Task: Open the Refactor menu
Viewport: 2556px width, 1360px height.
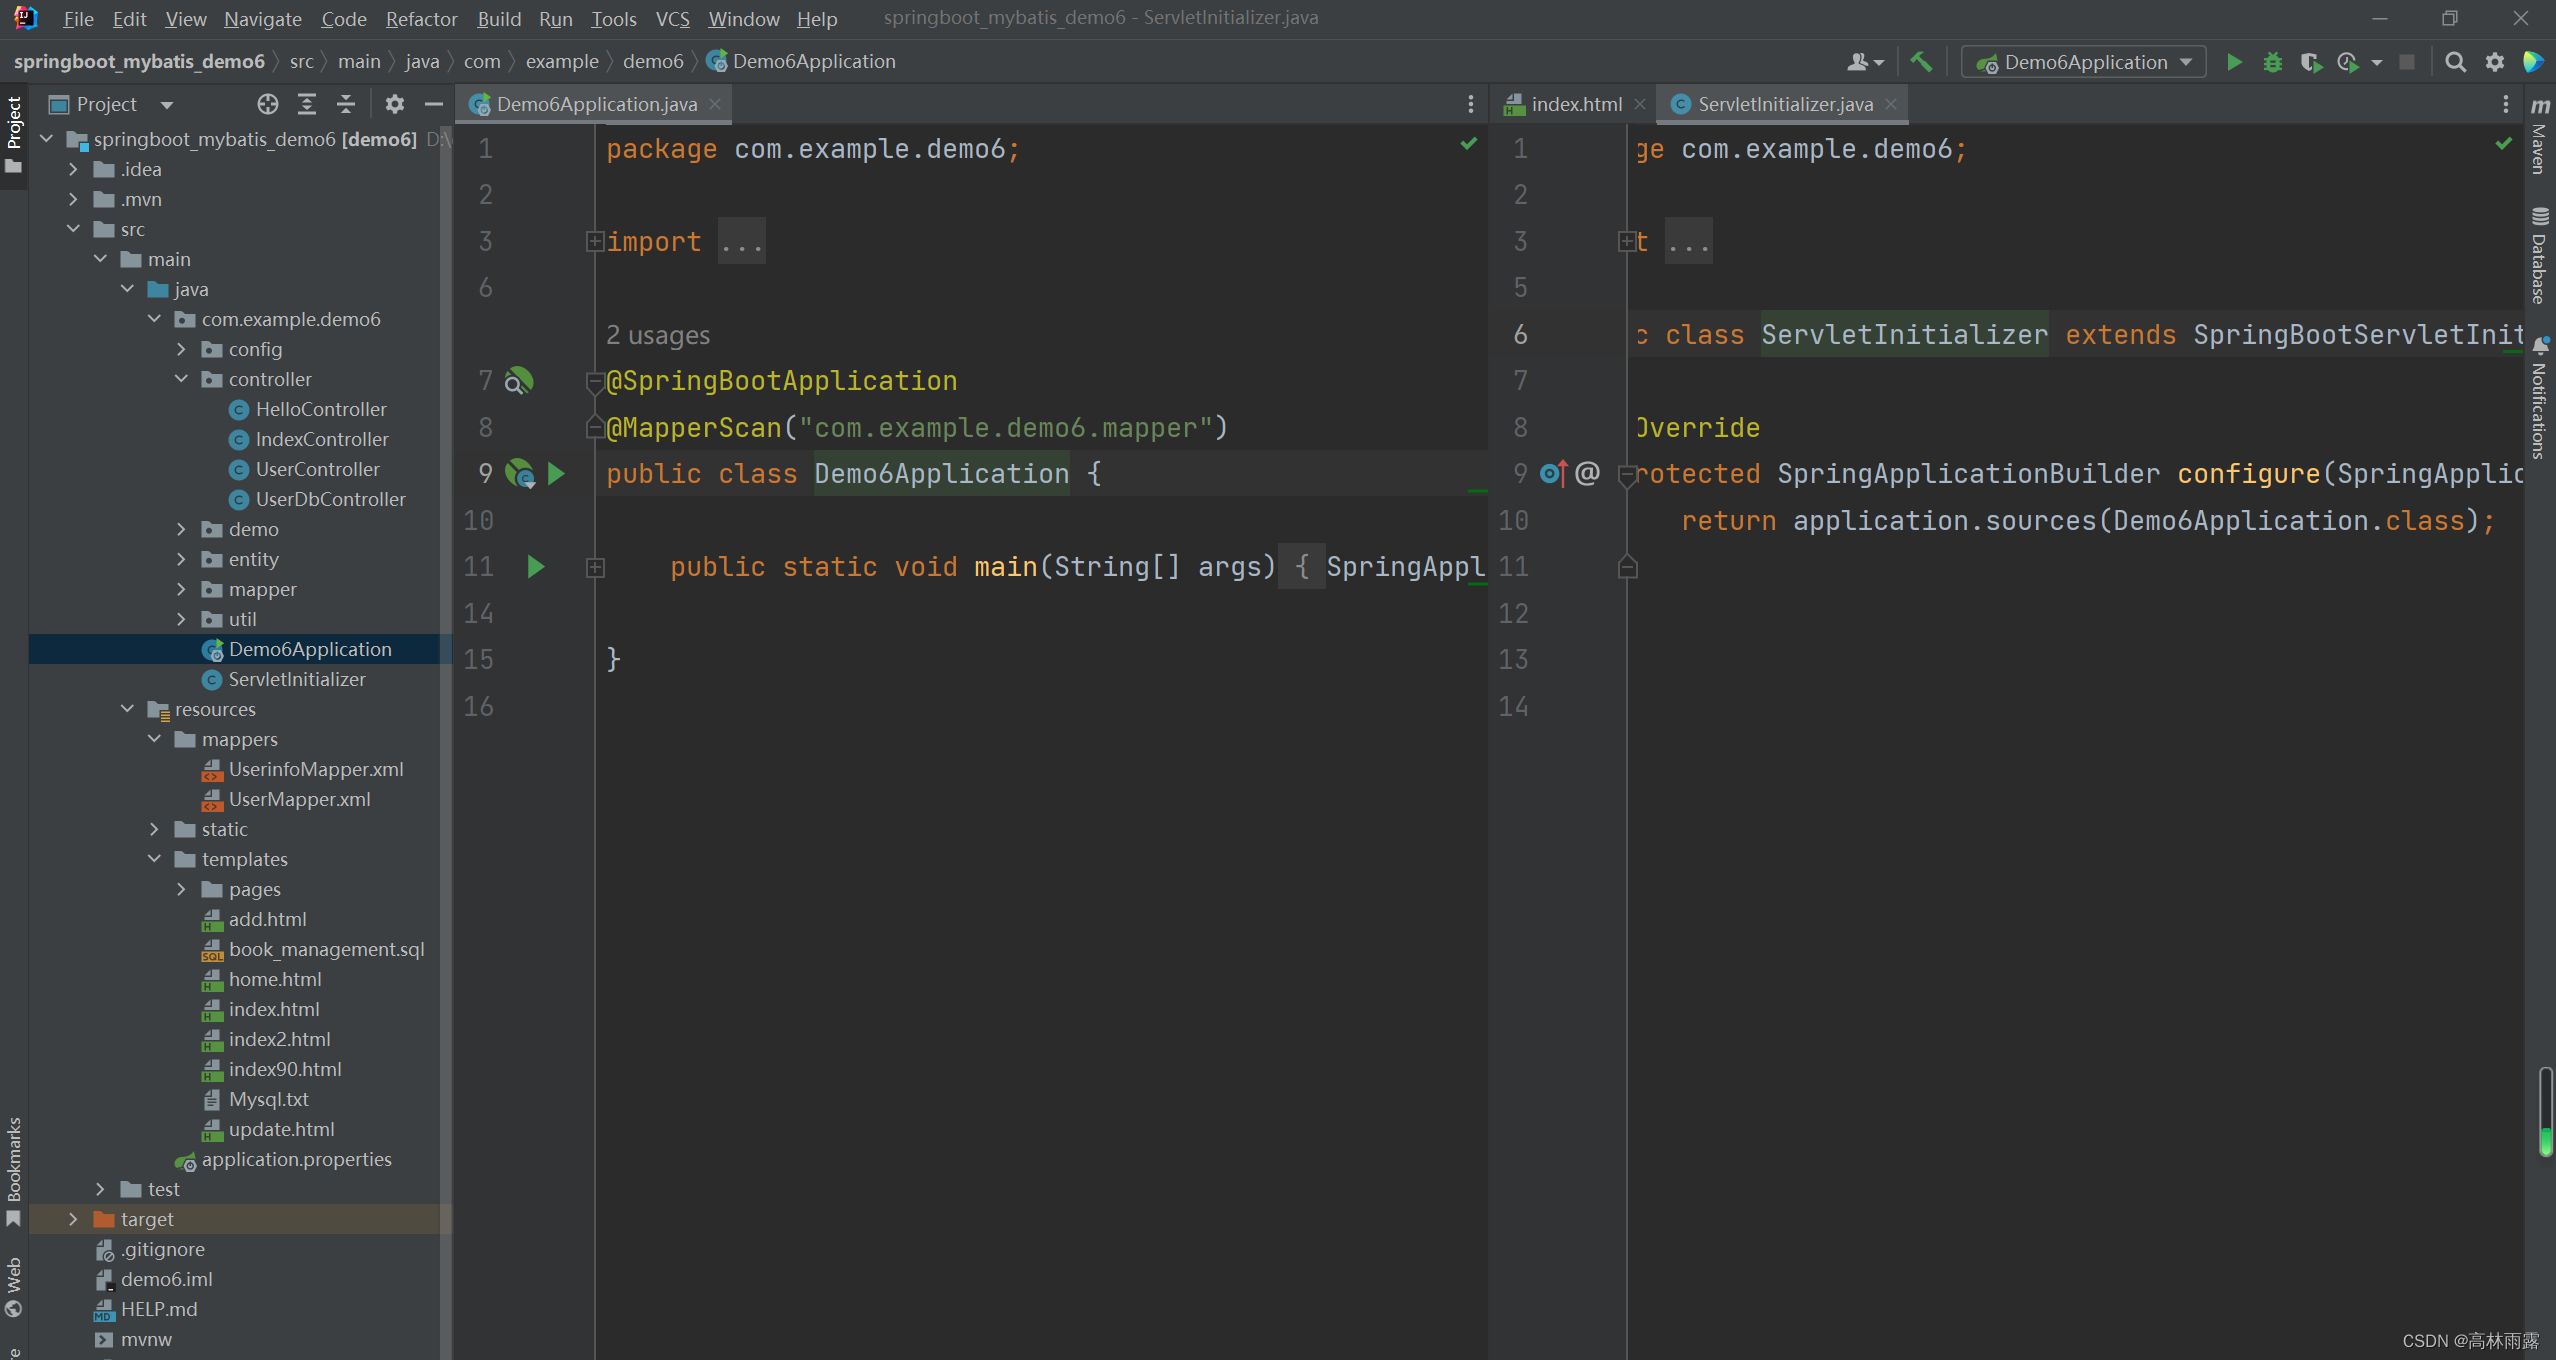Action: click(421, 19)
